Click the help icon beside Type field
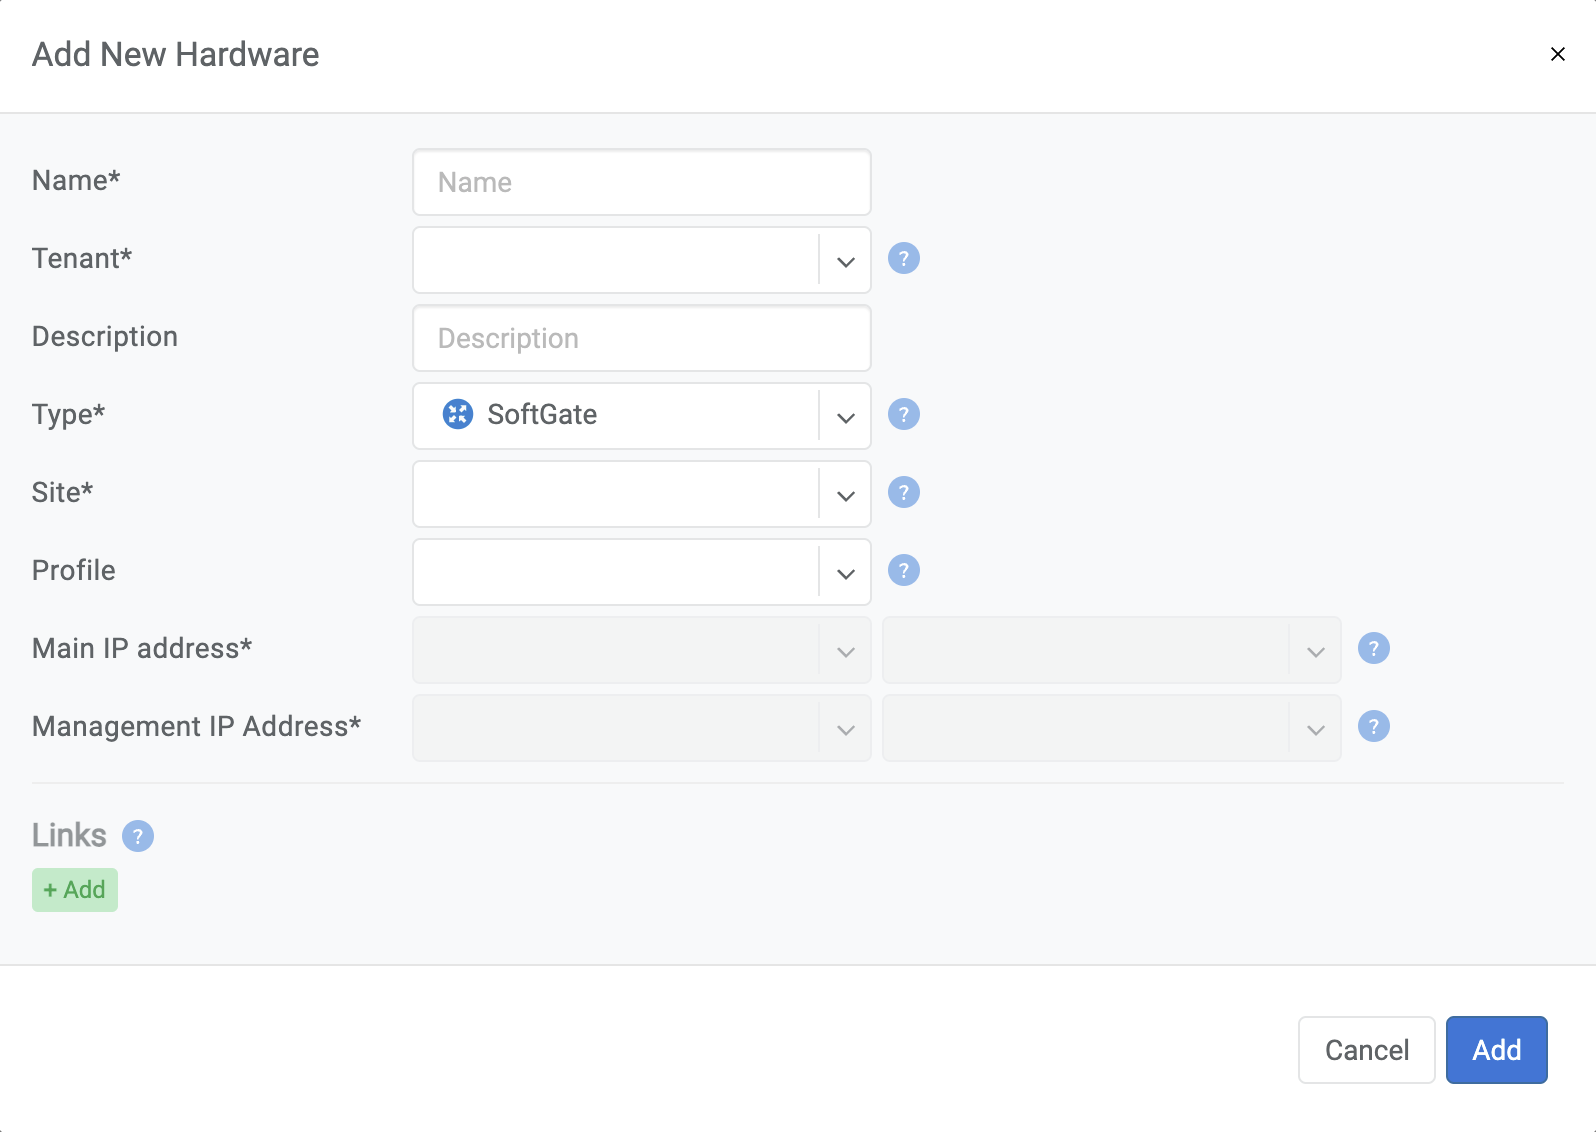 [903, 415]
